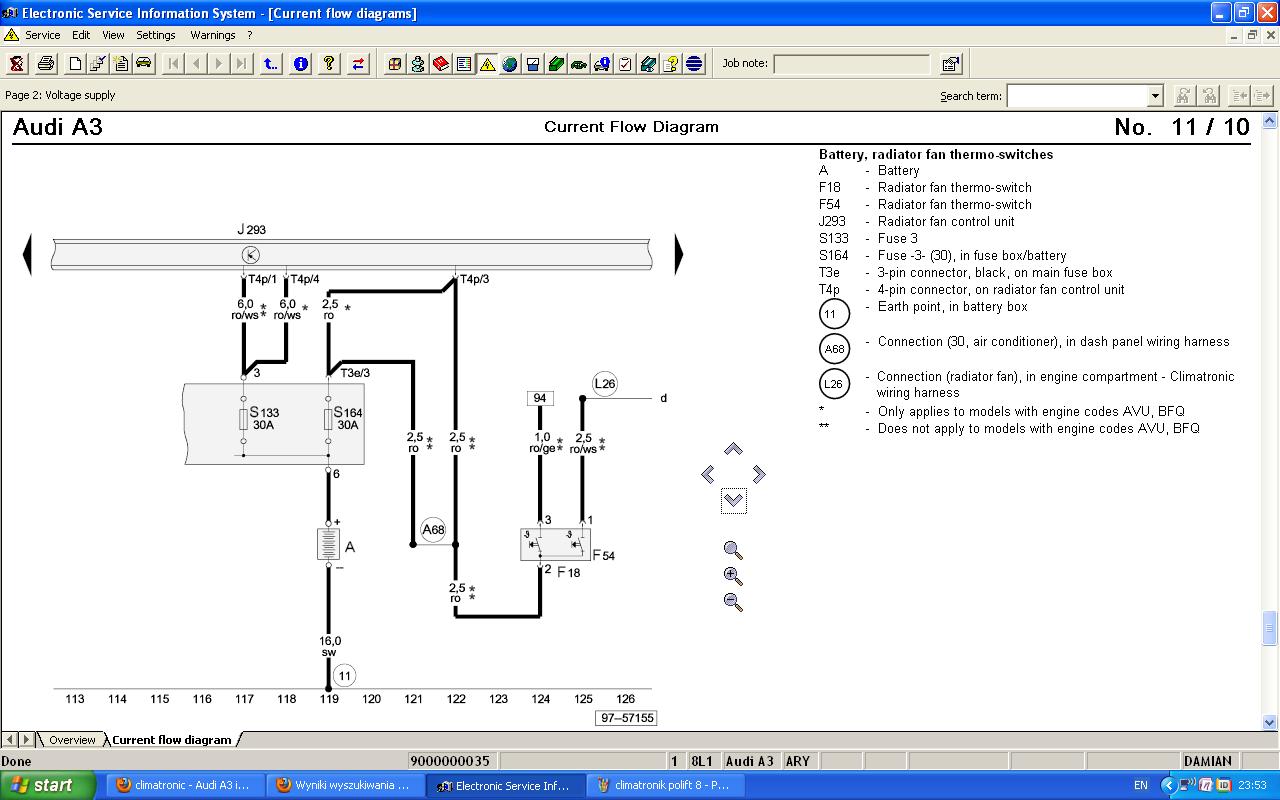Click the '8L1' status bar entry
1280x800 pixels.
702,761
